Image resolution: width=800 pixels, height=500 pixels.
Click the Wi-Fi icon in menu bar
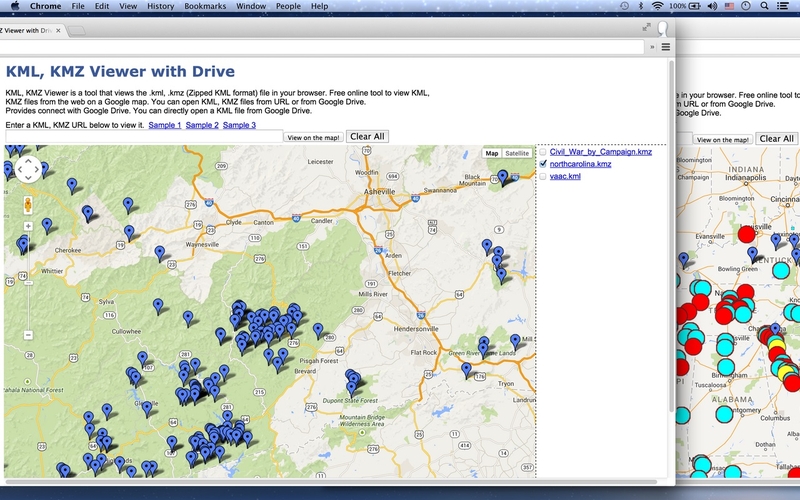click(657, 6)
